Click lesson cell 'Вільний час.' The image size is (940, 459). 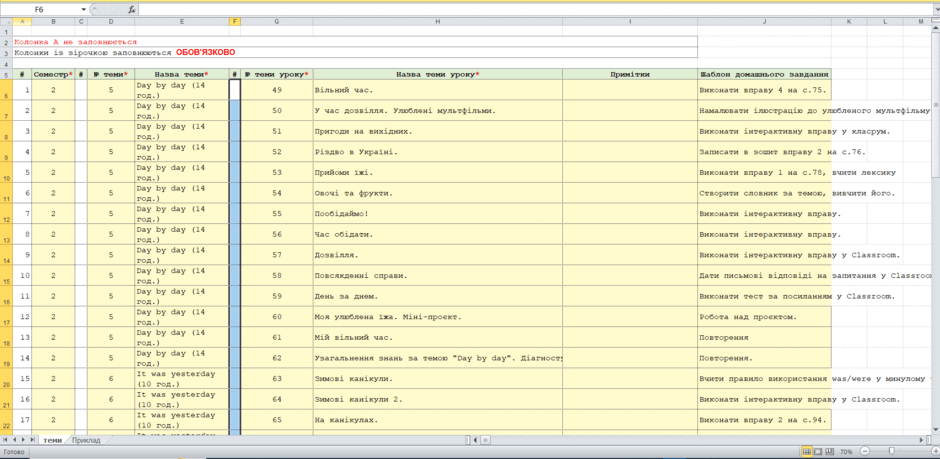[438, 90]
